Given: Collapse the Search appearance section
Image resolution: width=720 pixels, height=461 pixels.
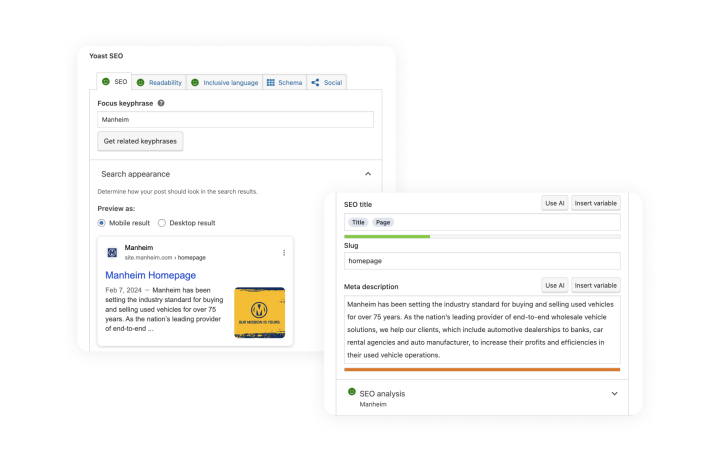Looking at the screenshot, I should coord(368,174).
